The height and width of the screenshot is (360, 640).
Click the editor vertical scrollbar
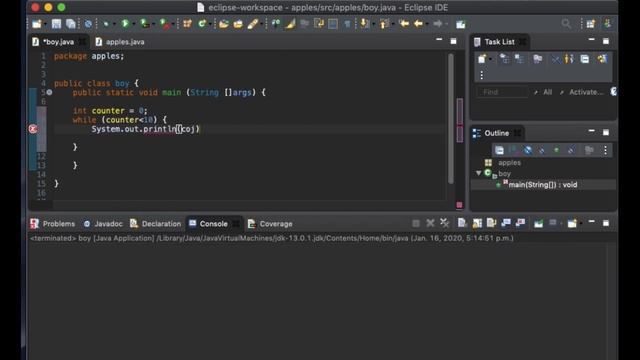pyautogui.click(x=451, y=119)
